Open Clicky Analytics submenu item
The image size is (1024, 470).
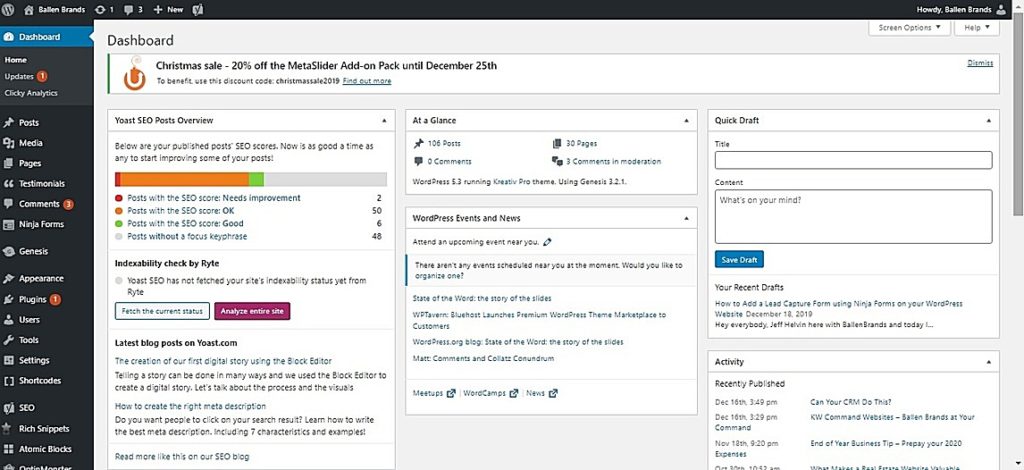point(31,93)
